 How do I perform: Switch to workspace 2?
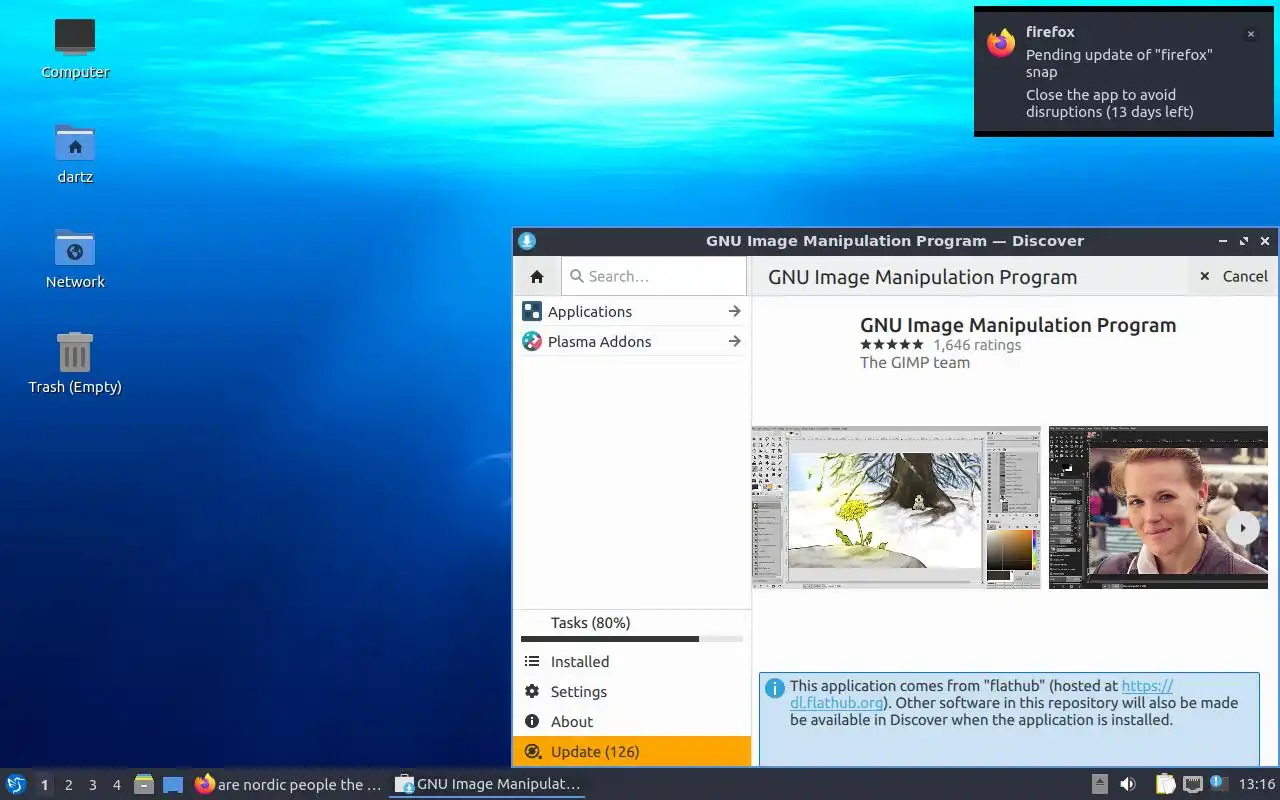(68, 785)
